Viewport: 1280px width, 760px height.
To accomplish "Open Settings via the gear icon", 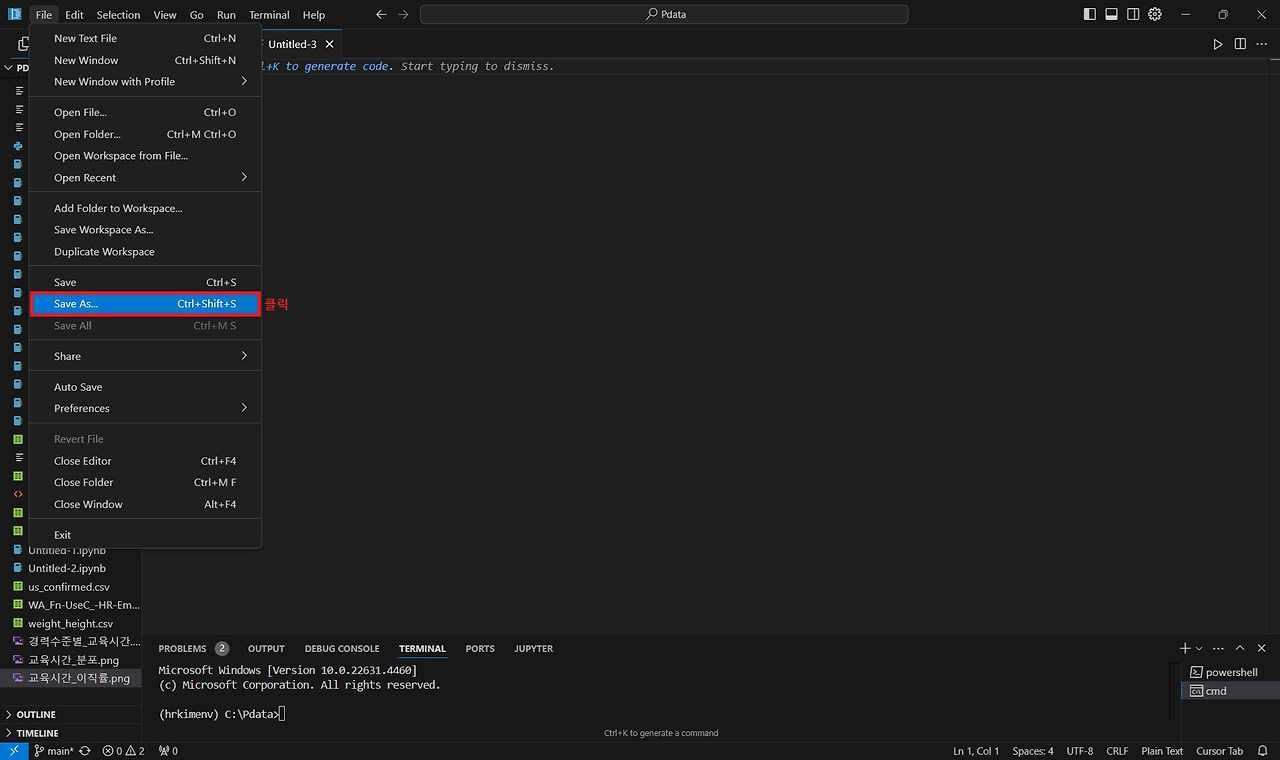I will [1154, 14].
